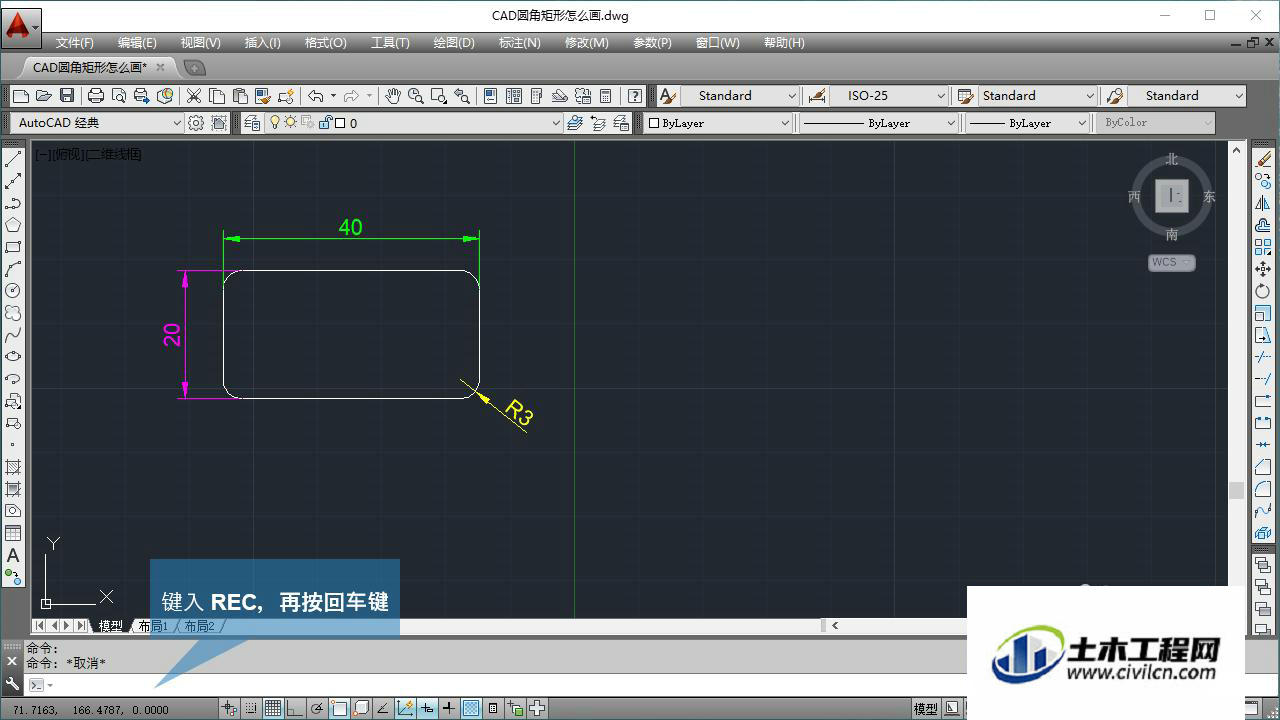Click the Zoom Realtime icon
Viewport: 1280px width, 720px height.
[x=415, y=96]
